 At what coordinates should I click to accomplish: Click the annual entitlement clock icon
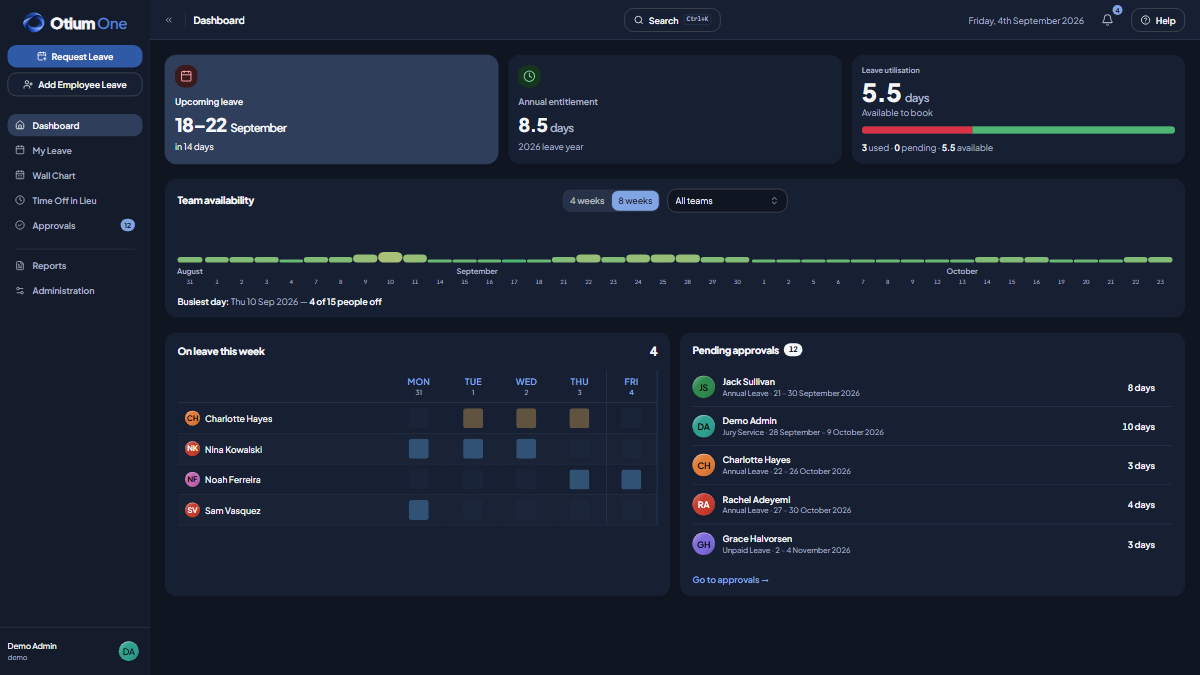tap(529, 76)
